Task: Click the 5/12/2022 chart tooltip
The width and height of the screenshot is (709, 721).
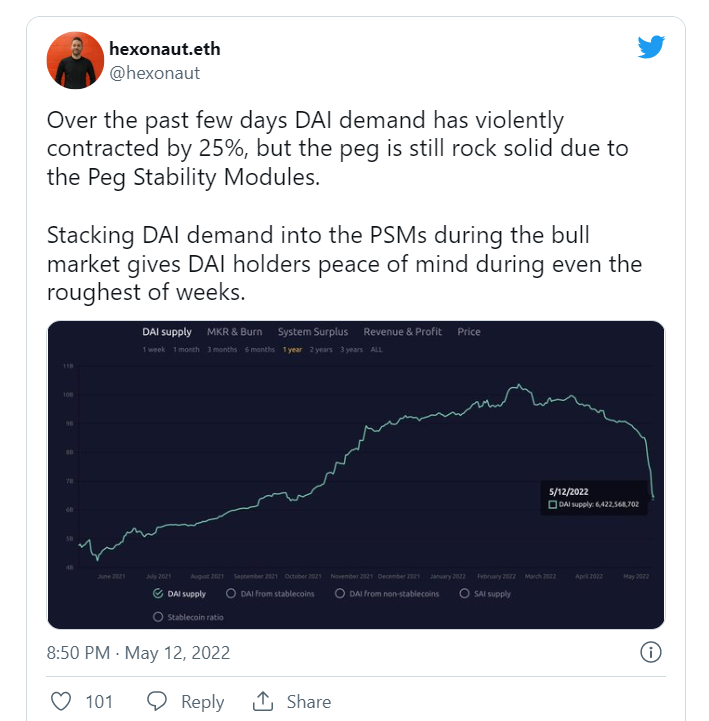Action: click(594, 498)
